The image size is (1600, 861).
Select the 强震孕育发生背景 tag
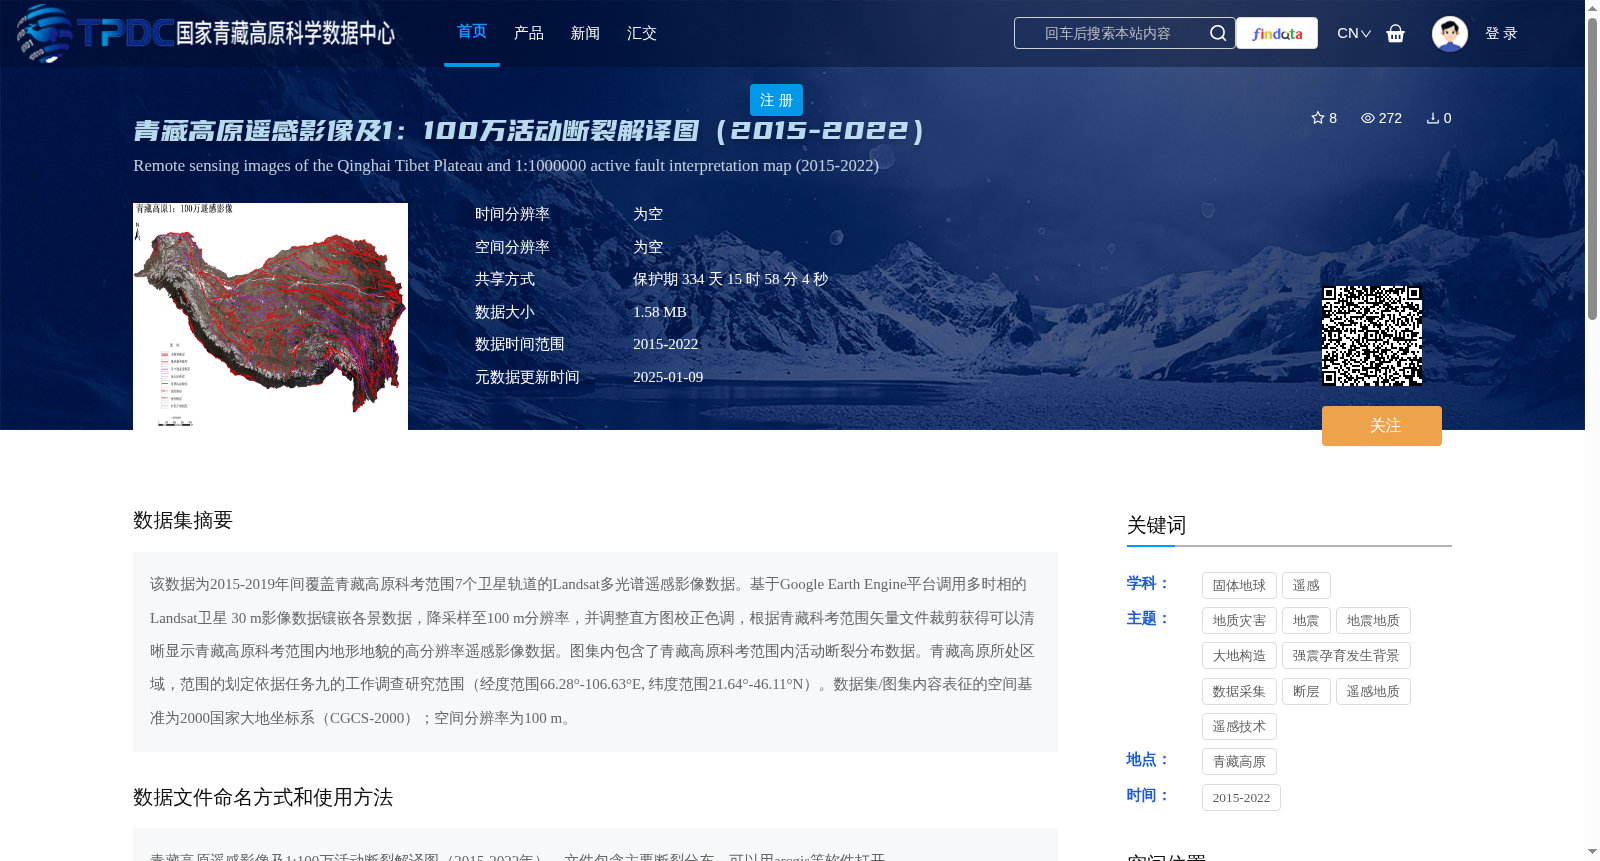pyautogui.click(x=1346, y=656)
